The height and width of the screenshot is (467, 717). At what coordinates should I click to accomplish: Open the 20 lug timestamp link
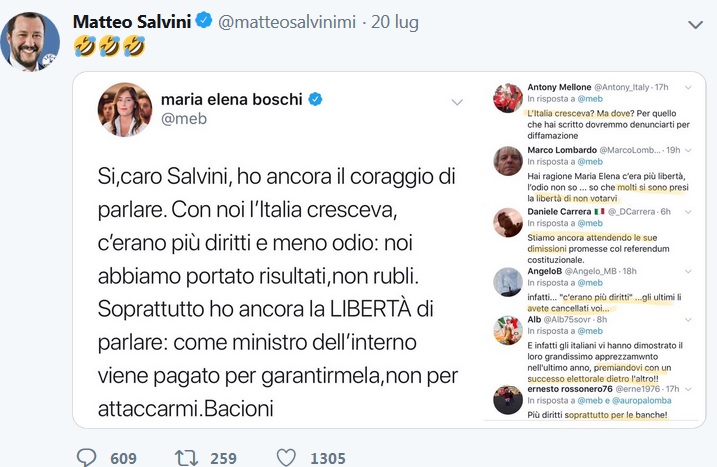393,22
